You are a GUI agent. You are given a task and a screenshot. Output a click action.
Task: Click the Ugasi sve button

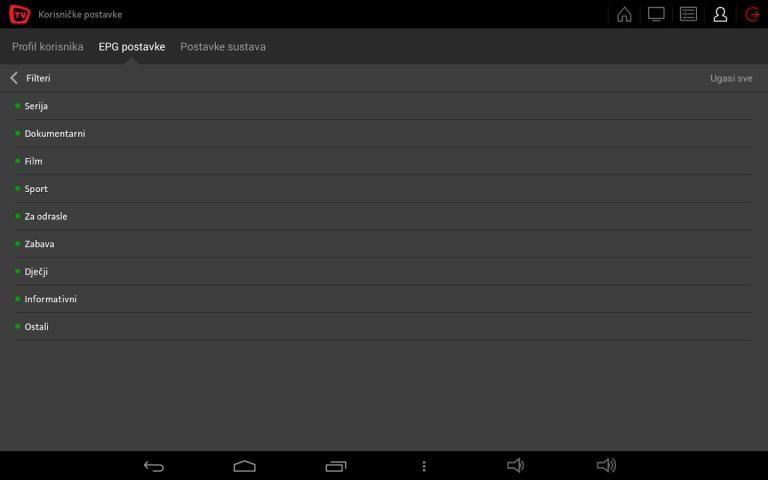tap(731, 78)
